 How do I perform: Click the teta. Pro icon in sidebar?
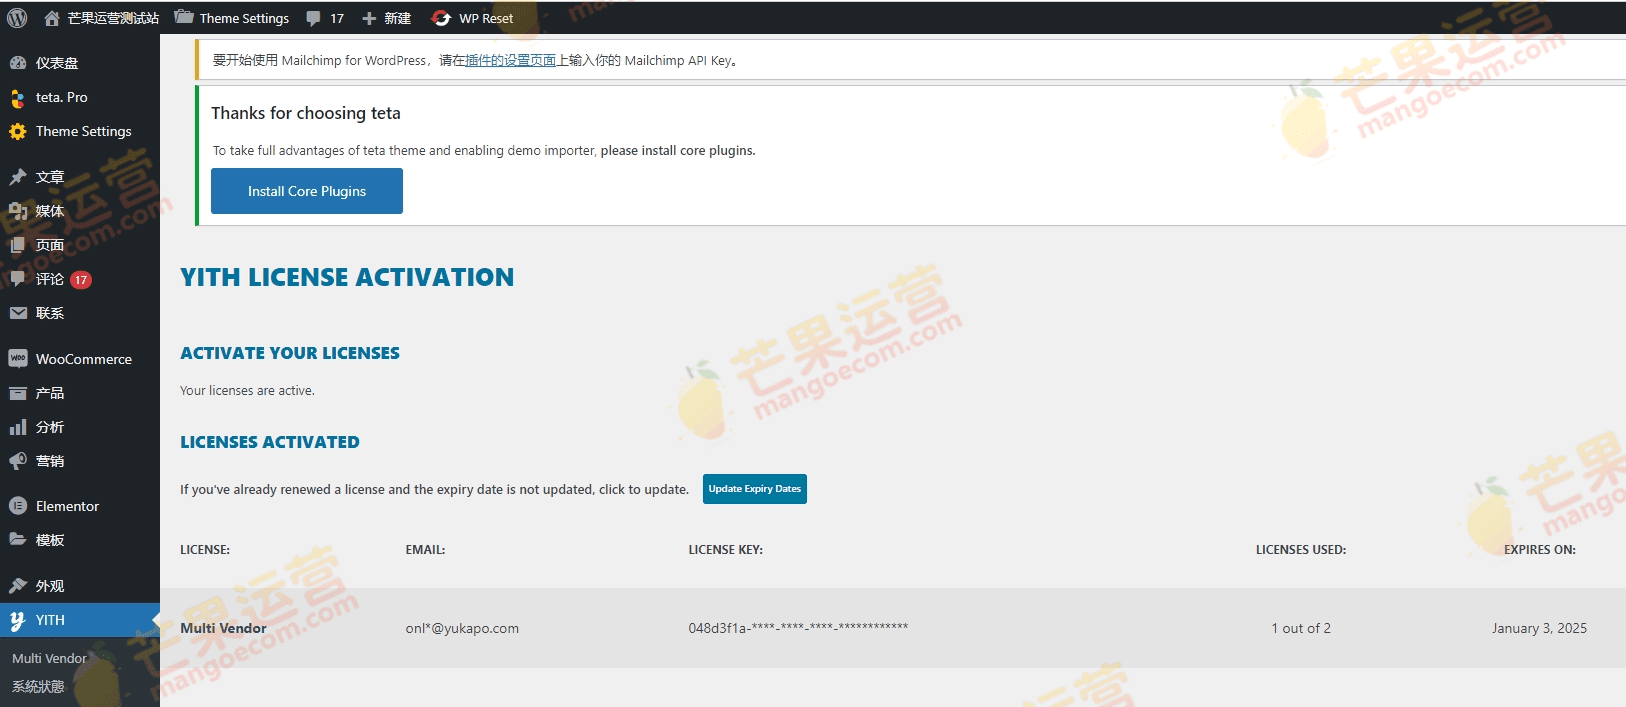coord(18,97)
